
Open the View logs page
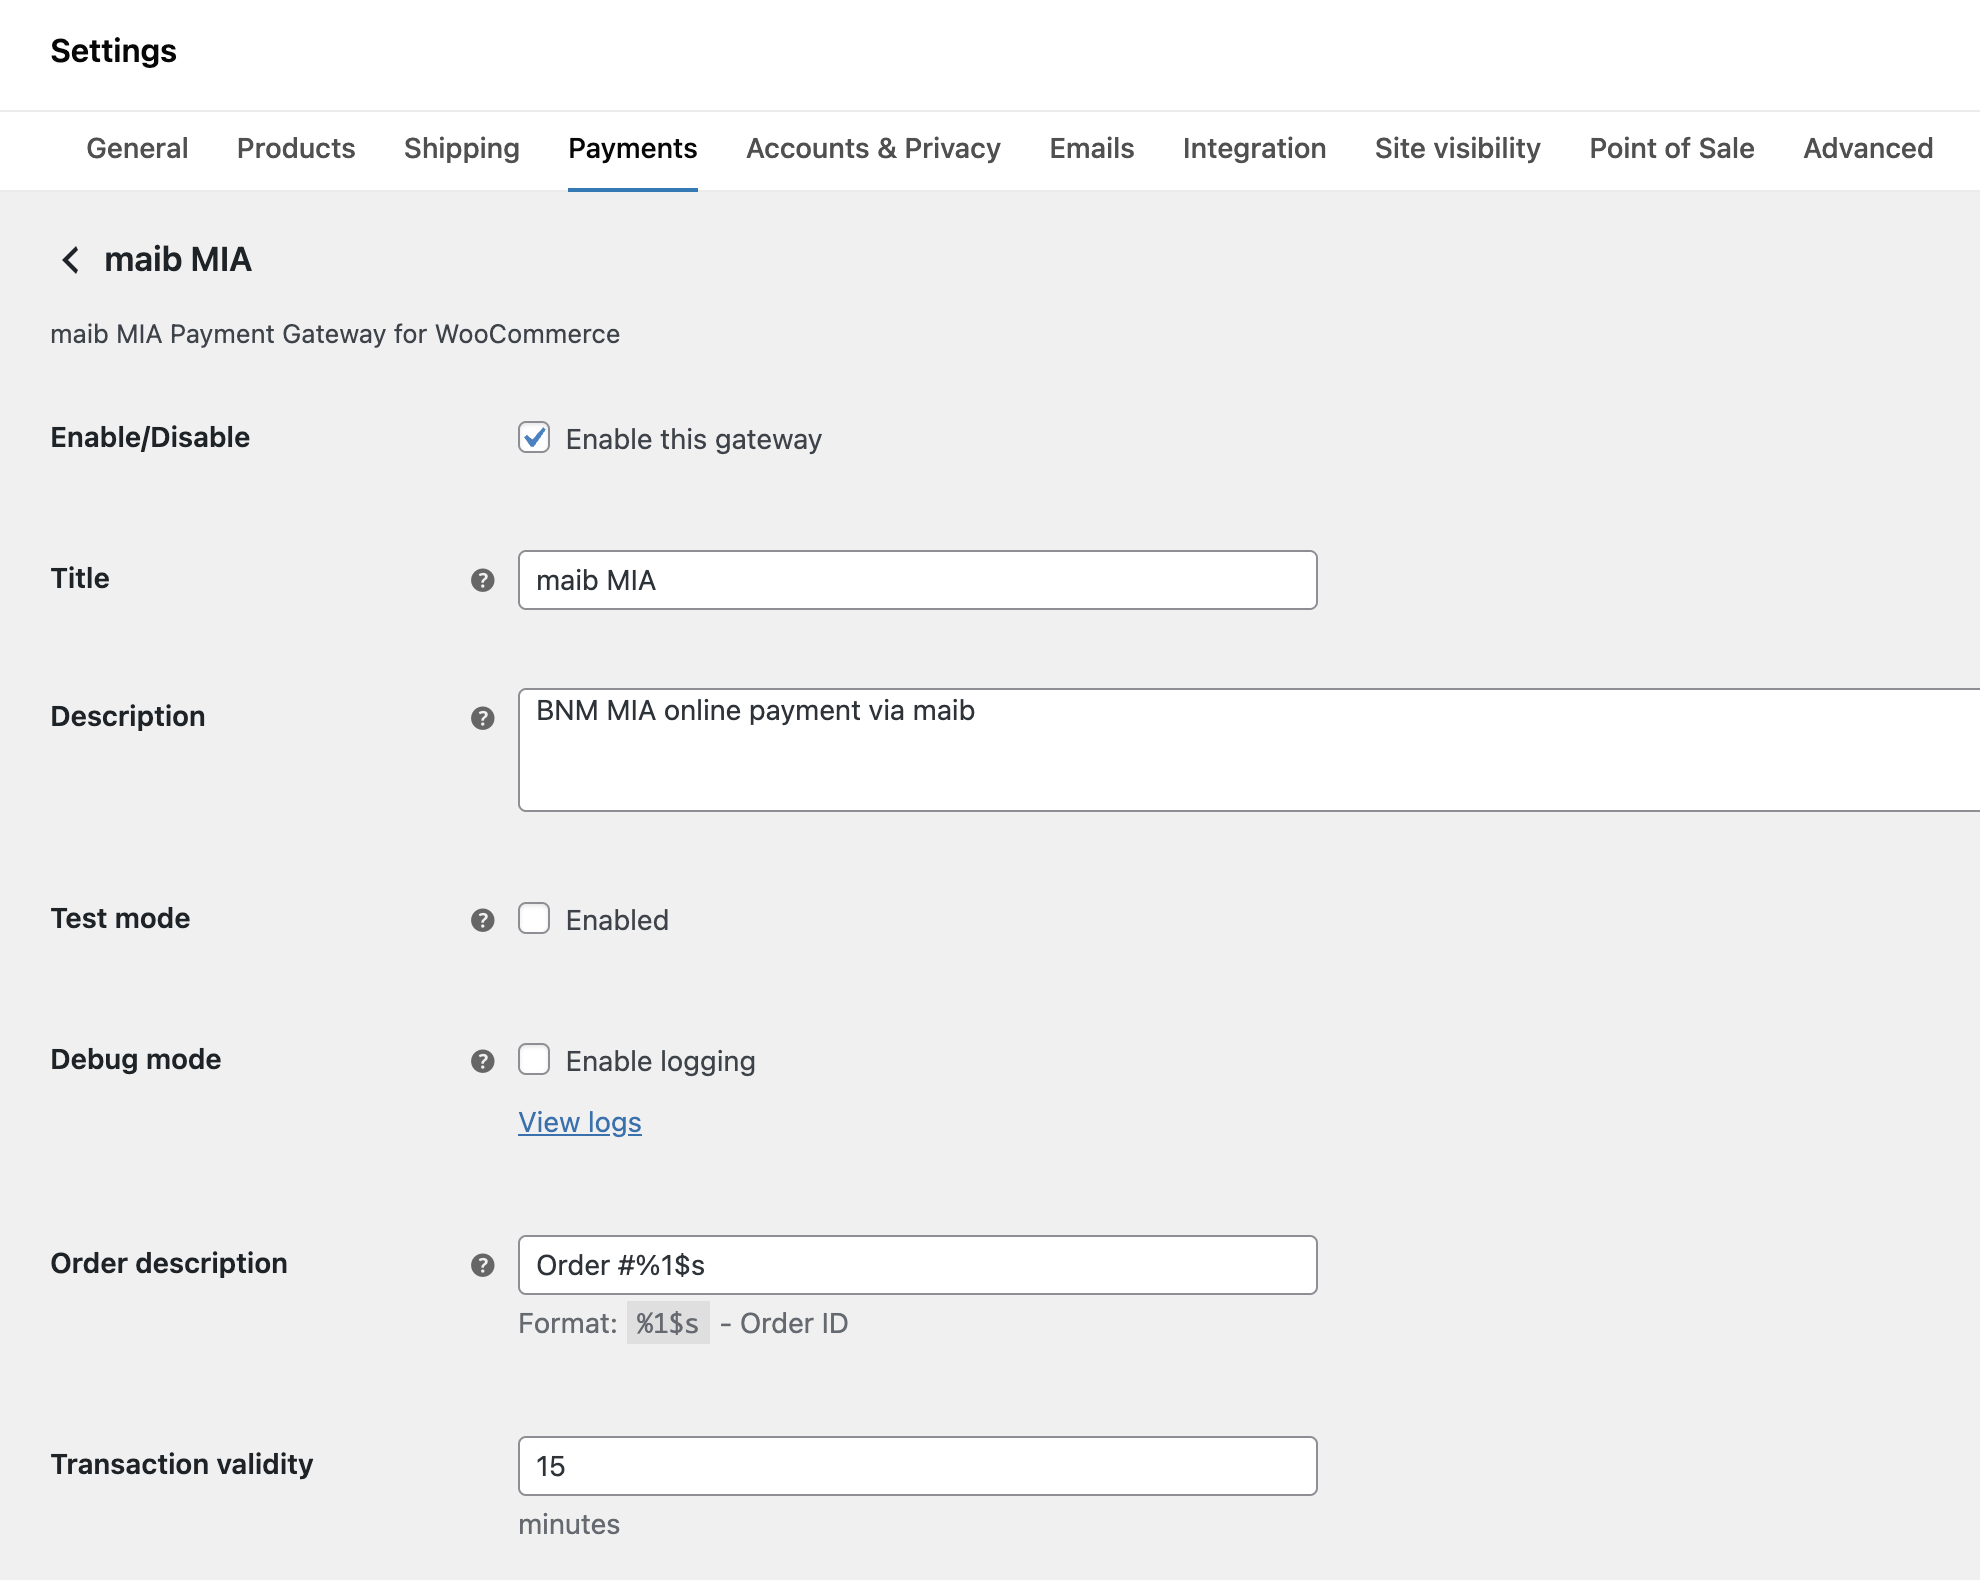click(x=579, y=1122)
